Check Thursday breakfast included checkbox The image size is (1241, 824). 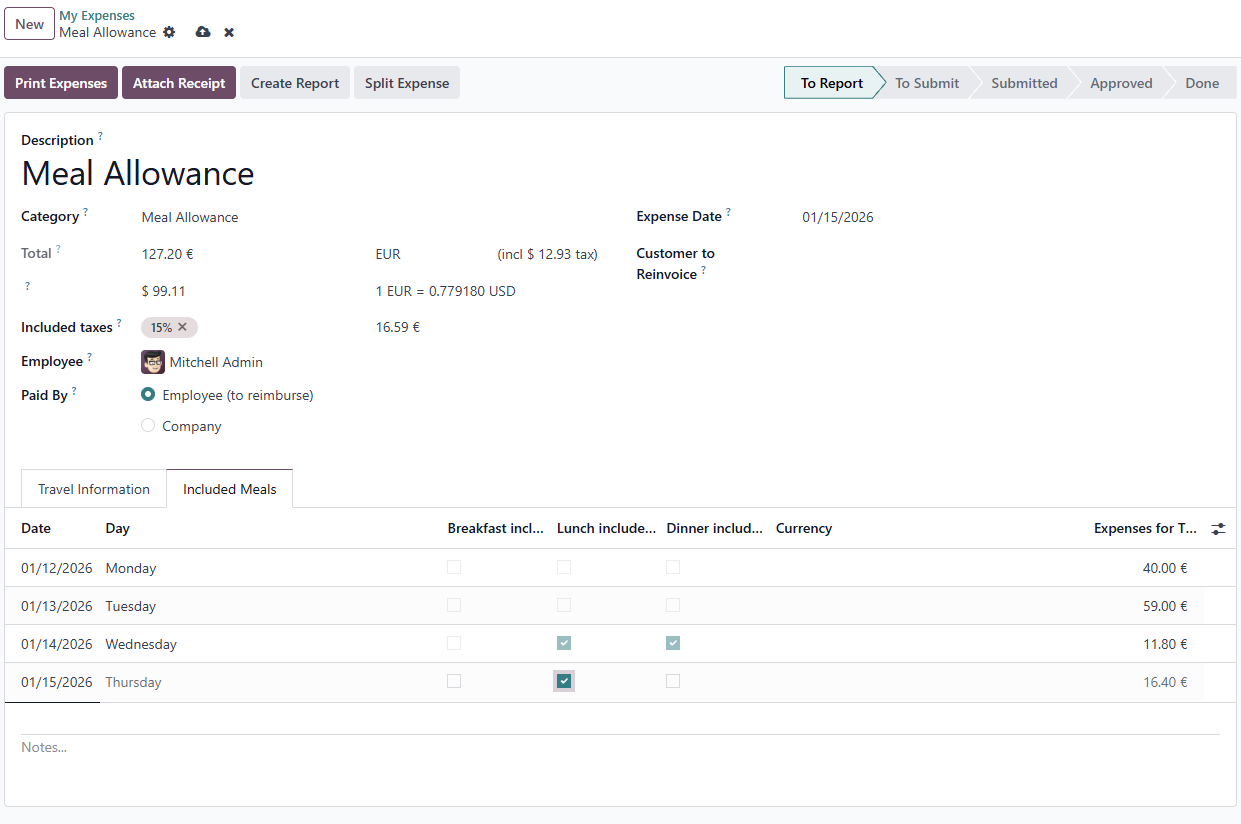(454, 681)
